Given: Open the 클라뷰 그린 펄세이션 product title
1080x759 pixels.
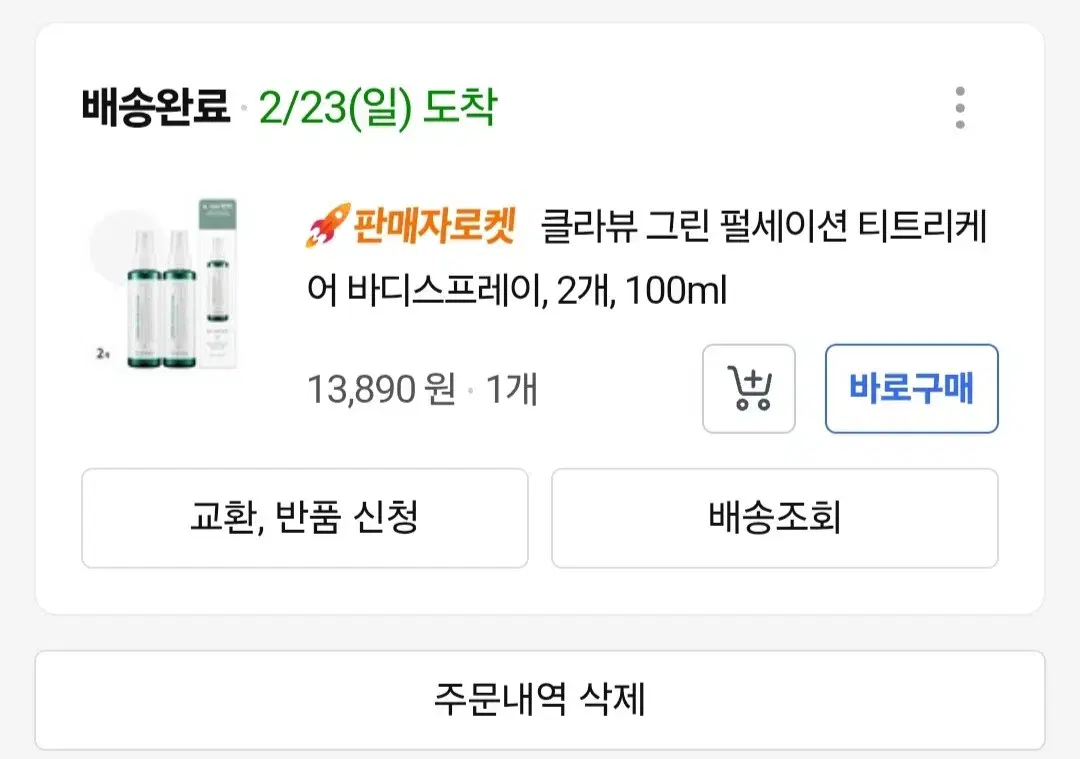Looking at the screenshot, I should [x=694, y=226].
